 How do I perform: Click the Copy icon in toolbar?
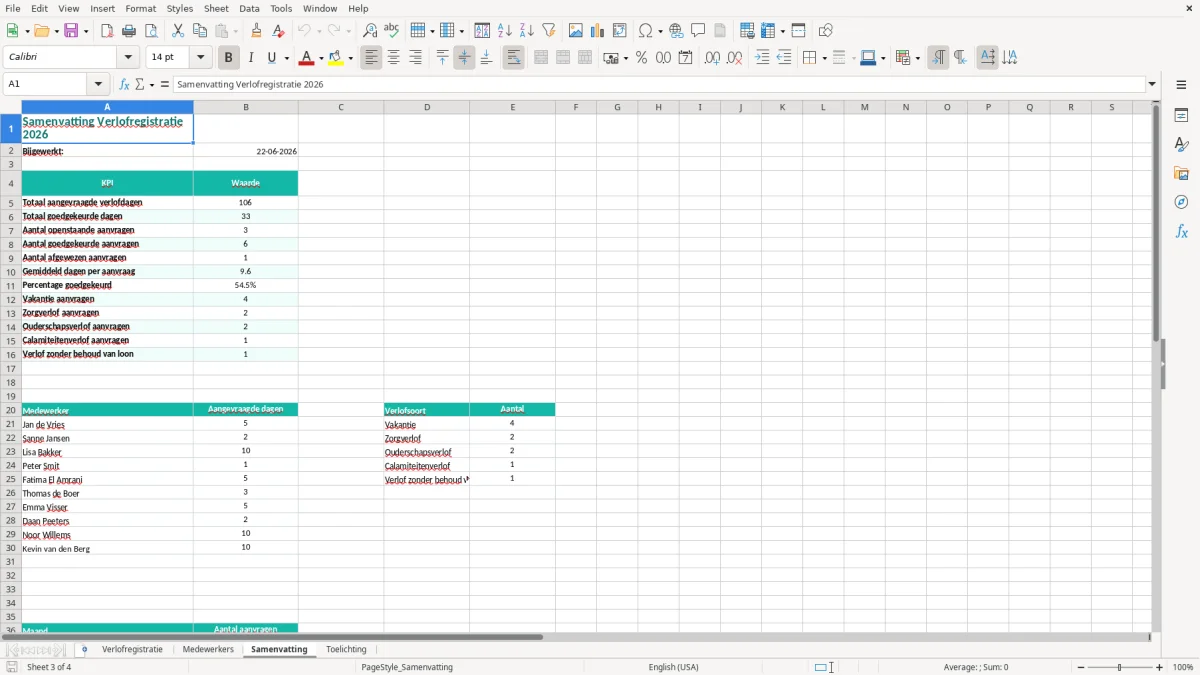[200, 31]
